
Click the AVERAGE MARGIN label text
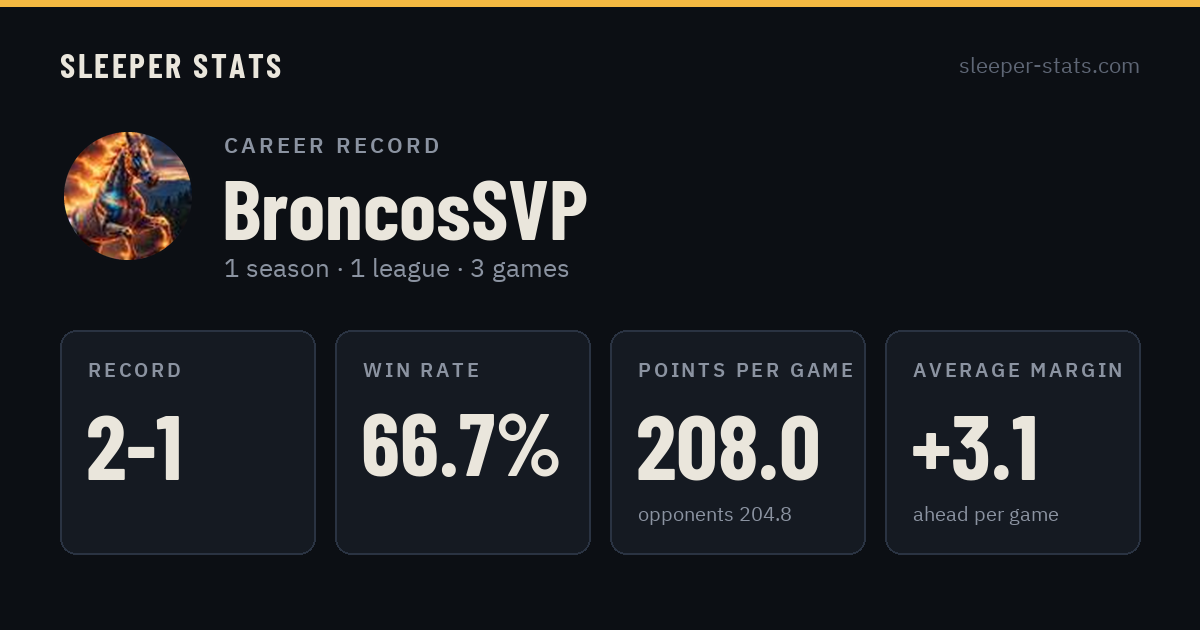coord(1018,370)
